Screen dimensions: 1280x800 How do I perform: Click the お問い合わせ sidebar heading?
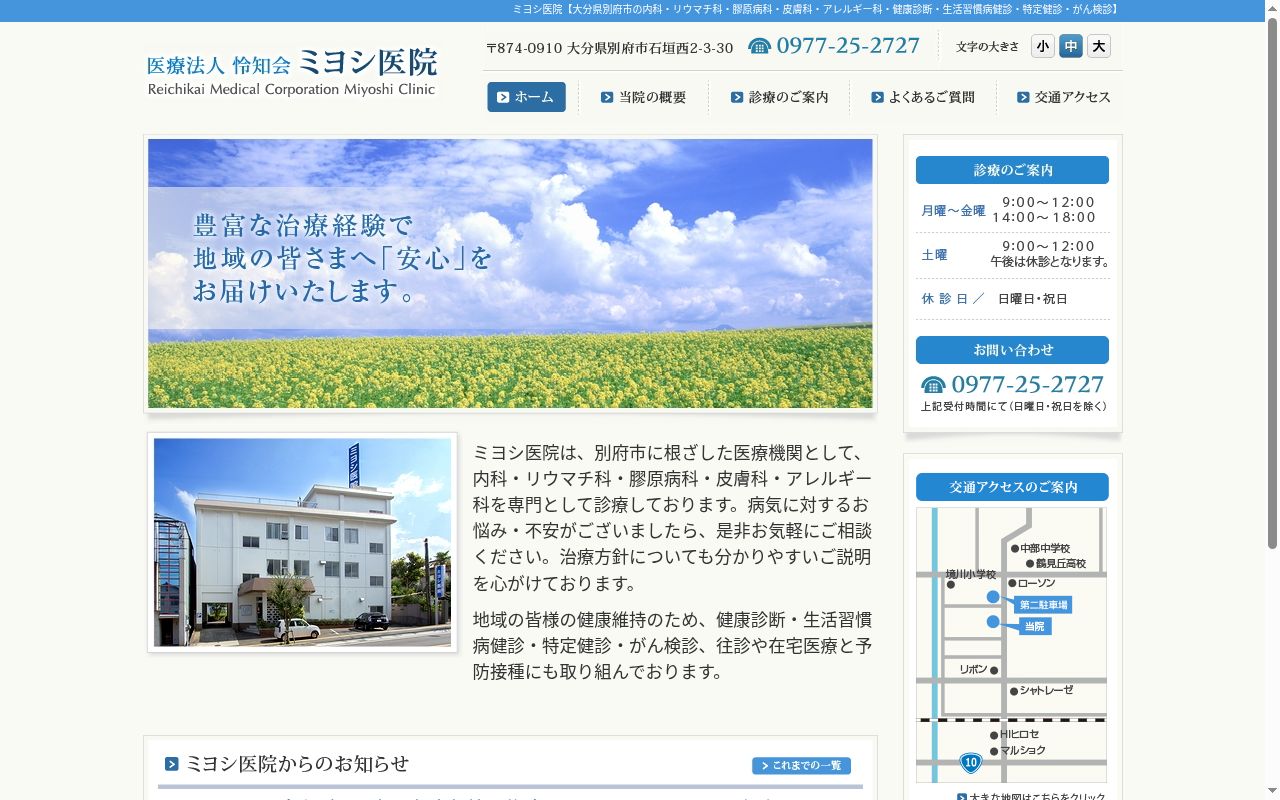[x=1012, y=350]
